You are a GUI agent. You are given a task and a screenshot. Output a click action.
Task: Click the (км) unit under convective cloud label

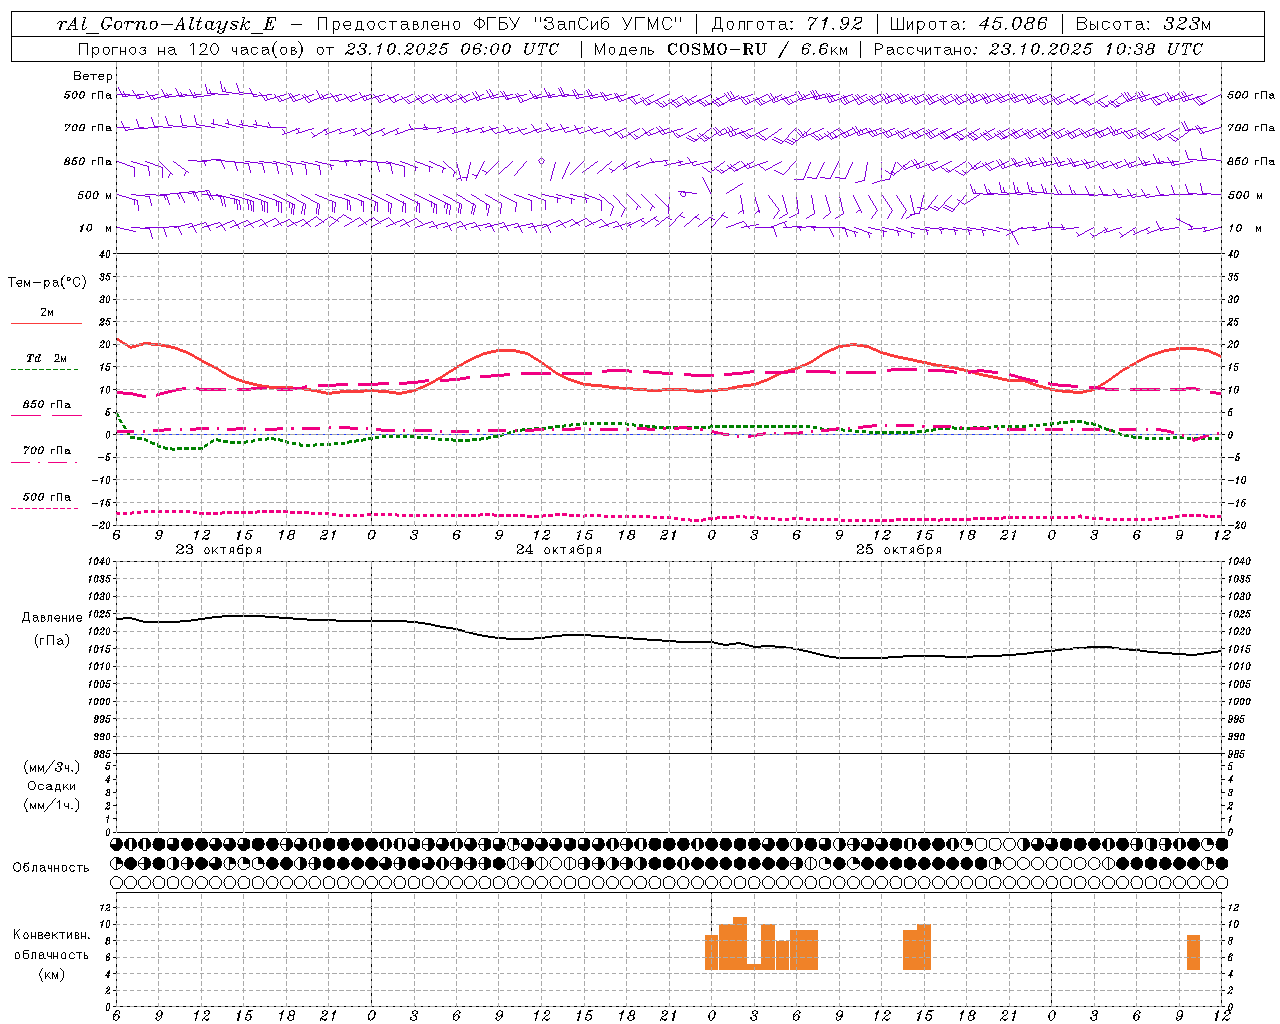click(51, 974)
